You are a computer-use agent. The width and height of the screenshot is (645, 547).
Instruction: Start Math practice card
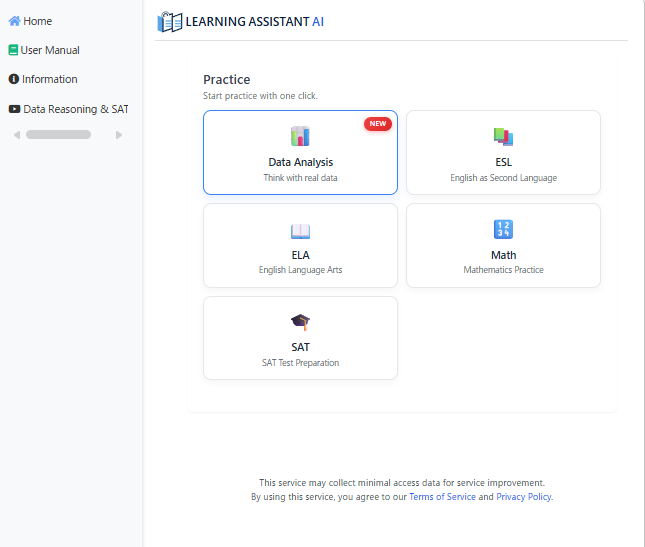click(x=503, y=246)
